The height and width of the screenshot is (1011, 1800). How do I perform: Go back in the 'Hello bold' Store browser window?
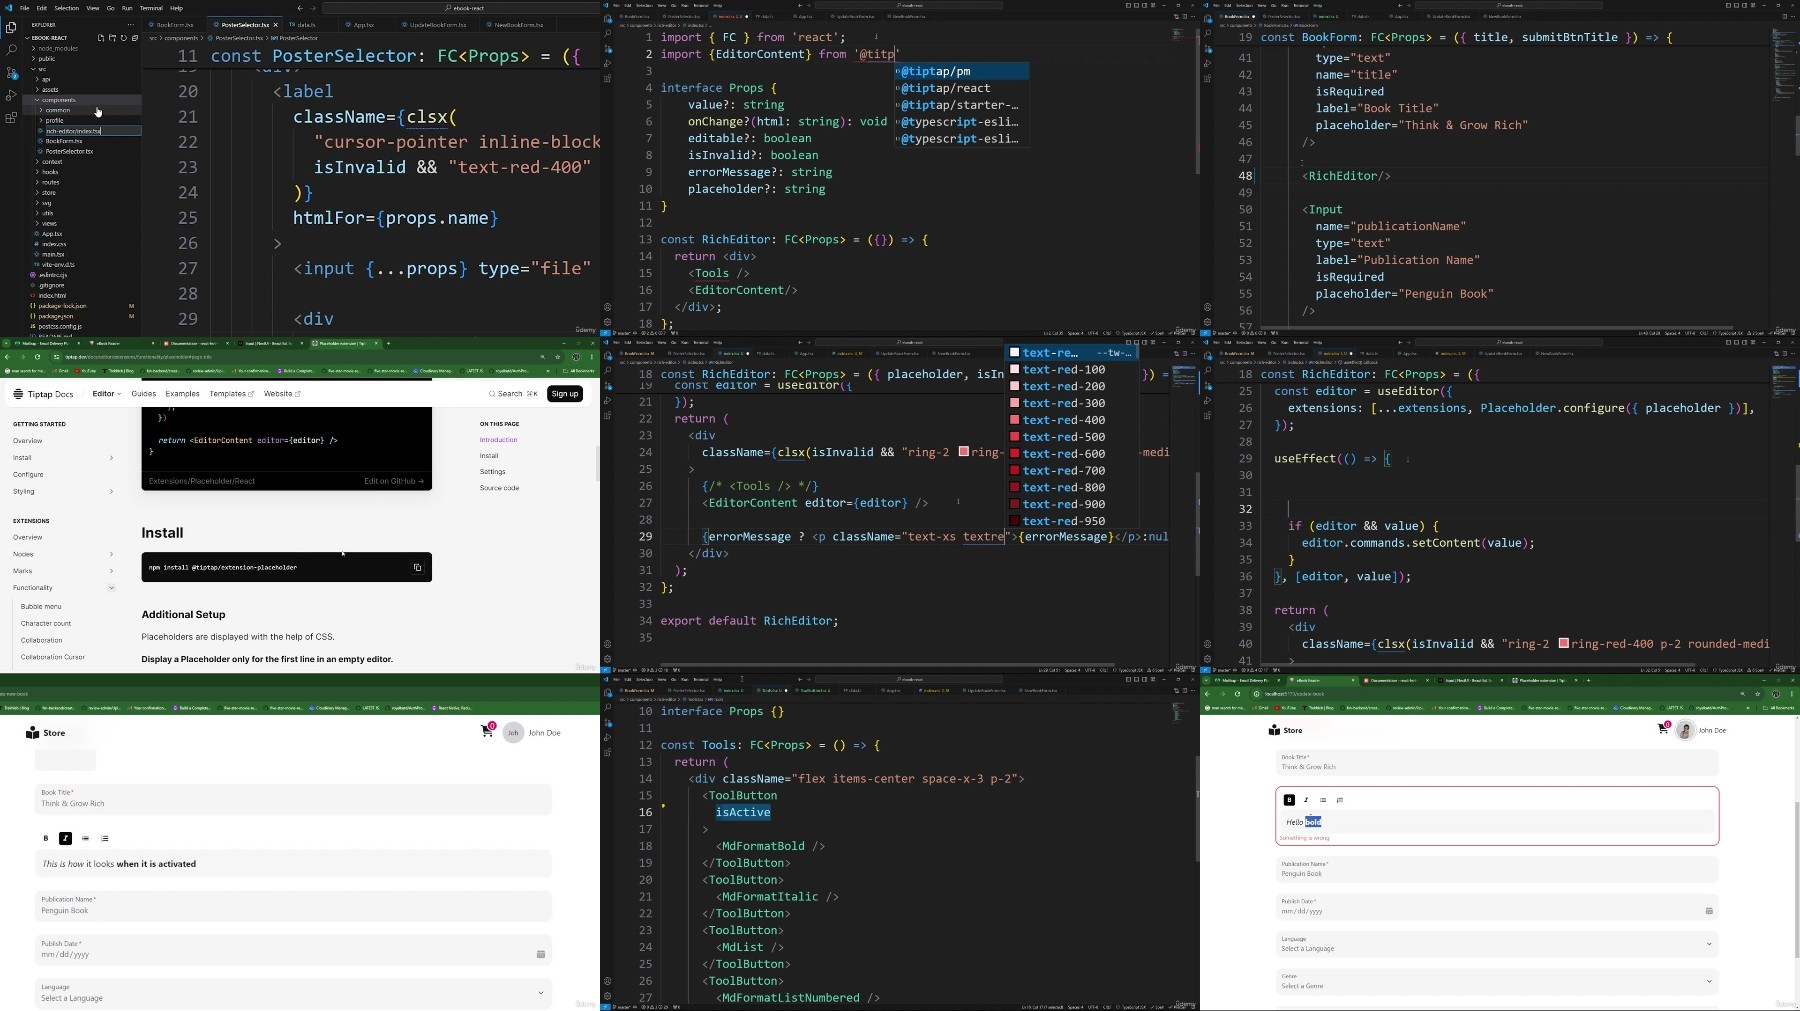(x=1207, y=693)
